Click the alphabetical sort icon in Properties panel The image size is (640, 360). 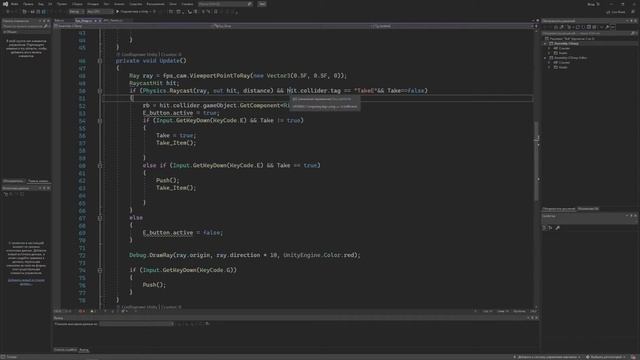click(550, 228)
